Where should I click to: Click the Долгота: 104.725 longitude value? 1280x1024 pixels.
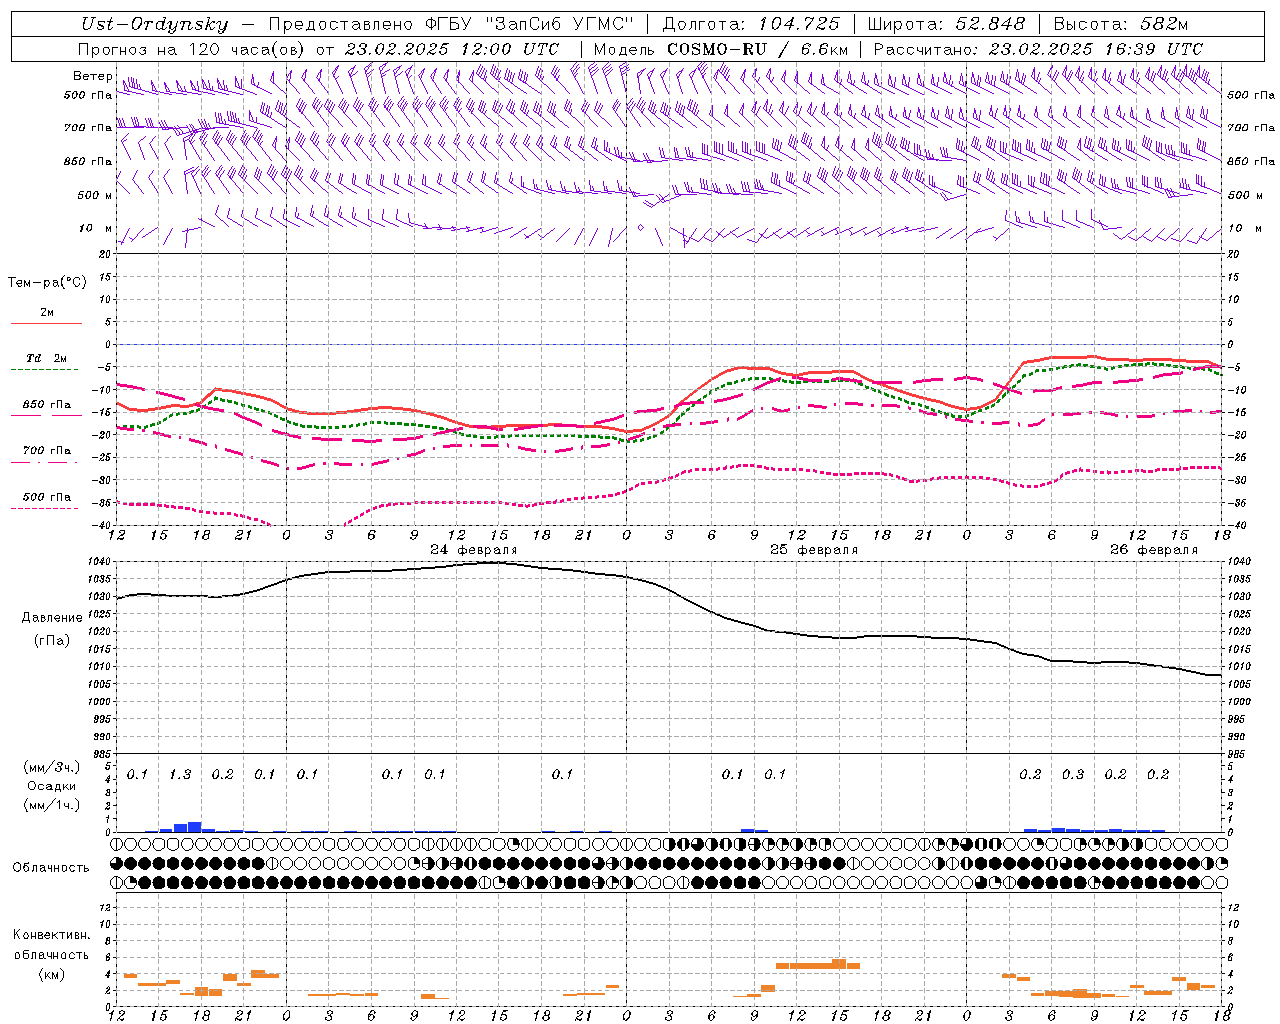751,24
